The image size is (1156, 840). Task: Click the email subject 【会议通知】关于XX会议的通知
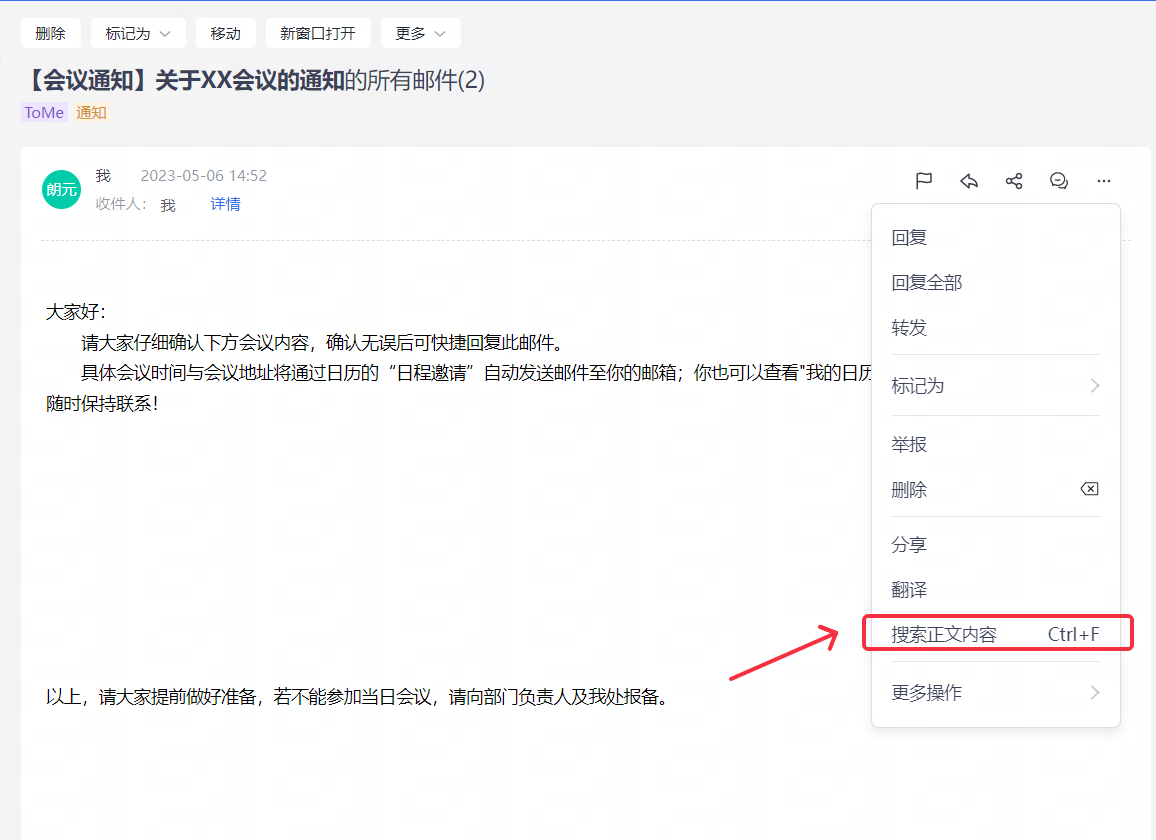pyautogui.click(x=184, y=80)
